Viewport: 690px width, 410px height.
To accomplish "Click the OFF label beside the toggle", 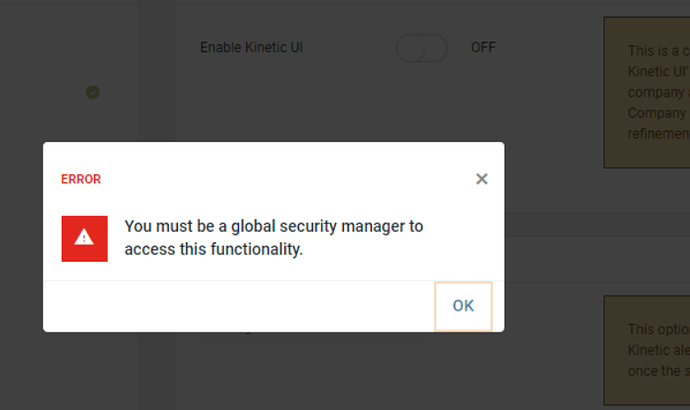I will pos(483,48).
